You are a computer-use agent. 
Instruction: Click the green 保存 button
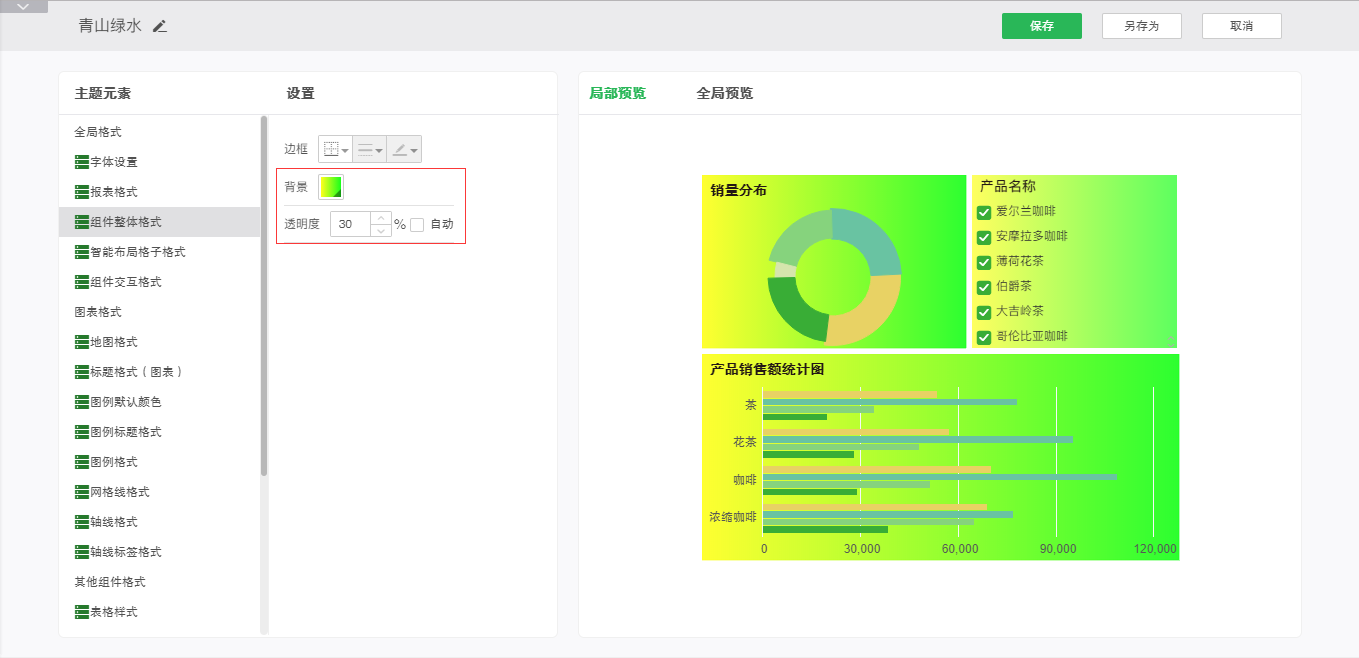coord(1041,26)
